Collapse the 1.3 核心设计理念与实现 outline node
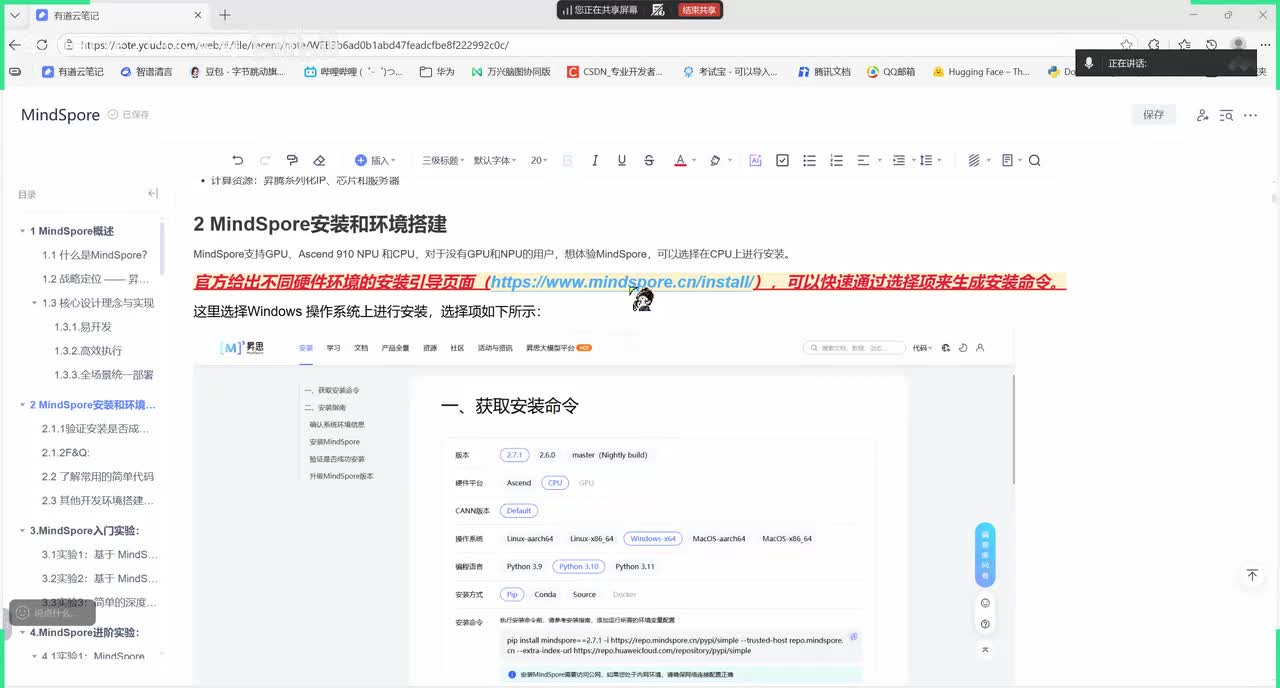1280x688 pixels. point(34,303)
